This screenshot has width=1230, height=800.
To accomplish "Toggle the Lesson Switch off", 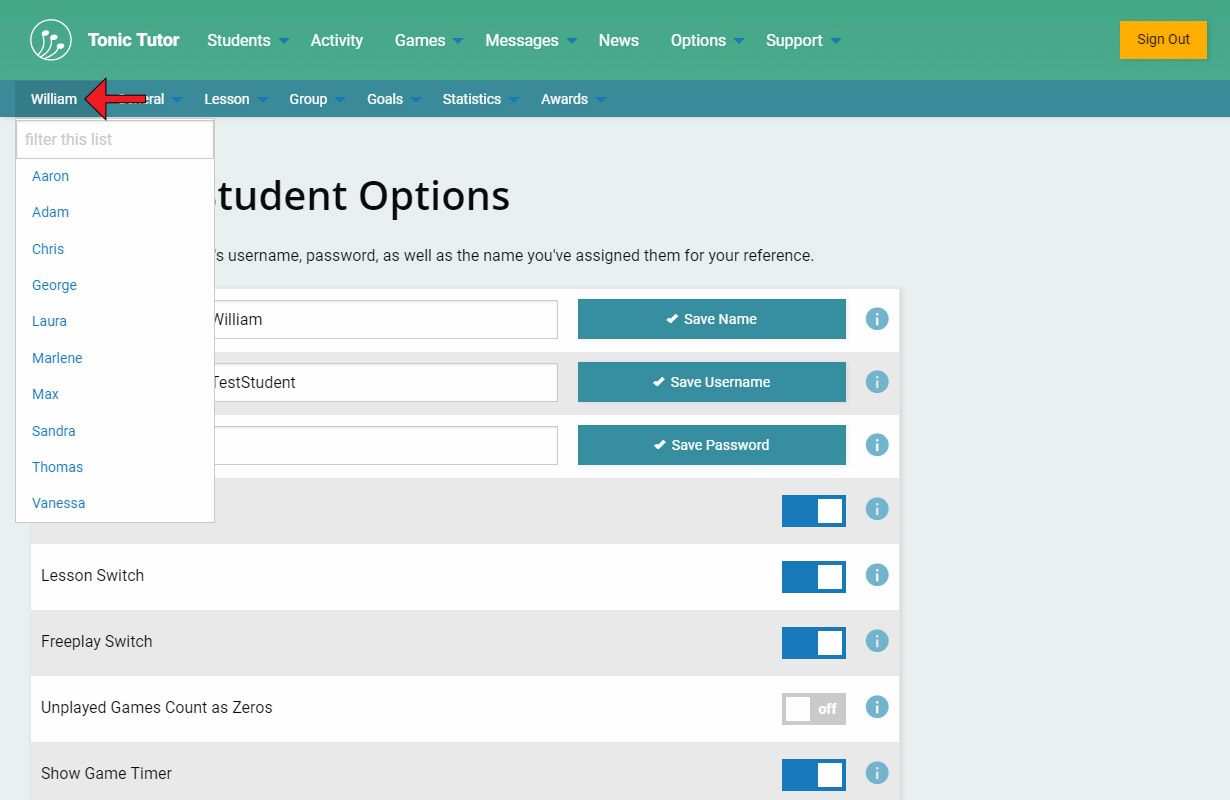I will (813, 577).
